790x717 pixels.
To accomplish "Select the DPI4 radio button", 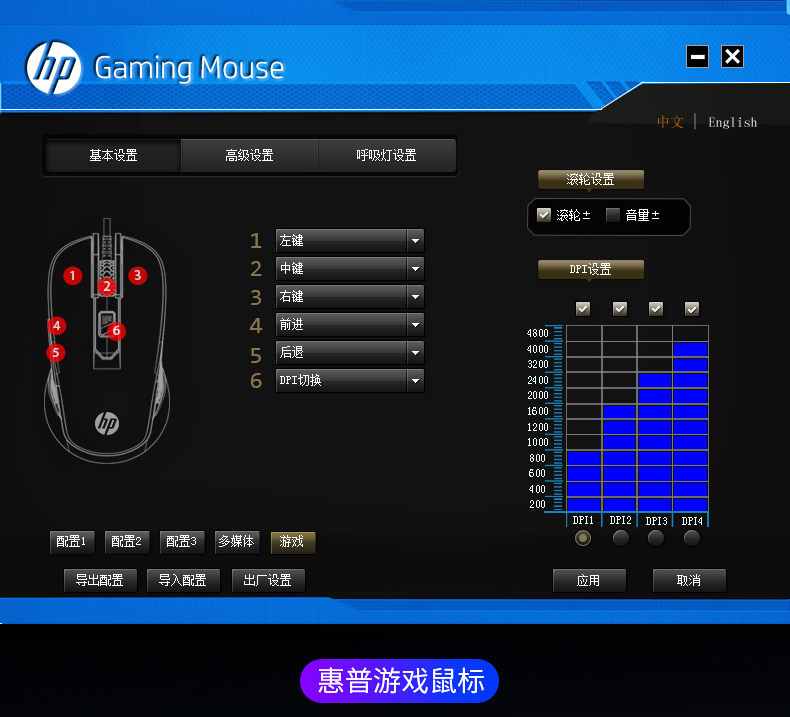I will click(x=692, y=538).
